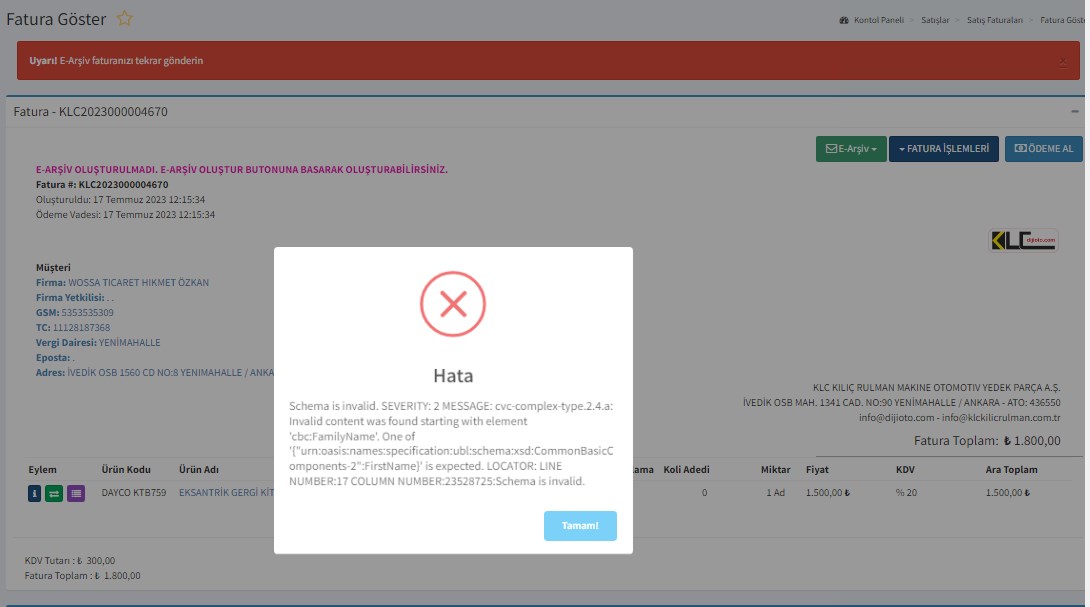
Task: Click the purple list action icon
Action: coord(76,493)
